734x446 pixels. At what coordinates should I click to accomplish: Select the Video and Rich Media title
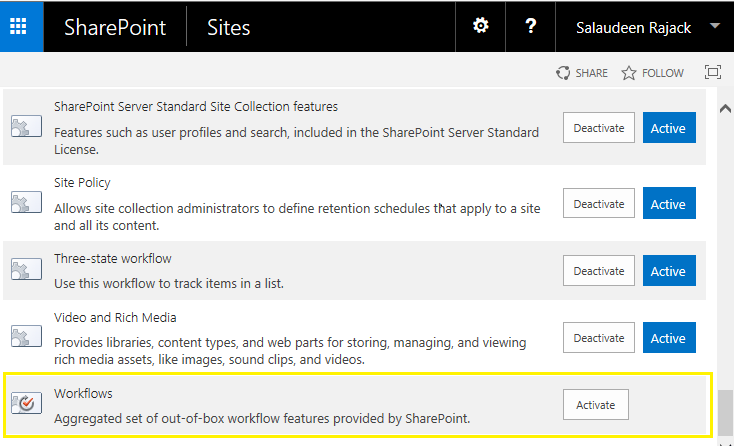(x=115, y=317)
